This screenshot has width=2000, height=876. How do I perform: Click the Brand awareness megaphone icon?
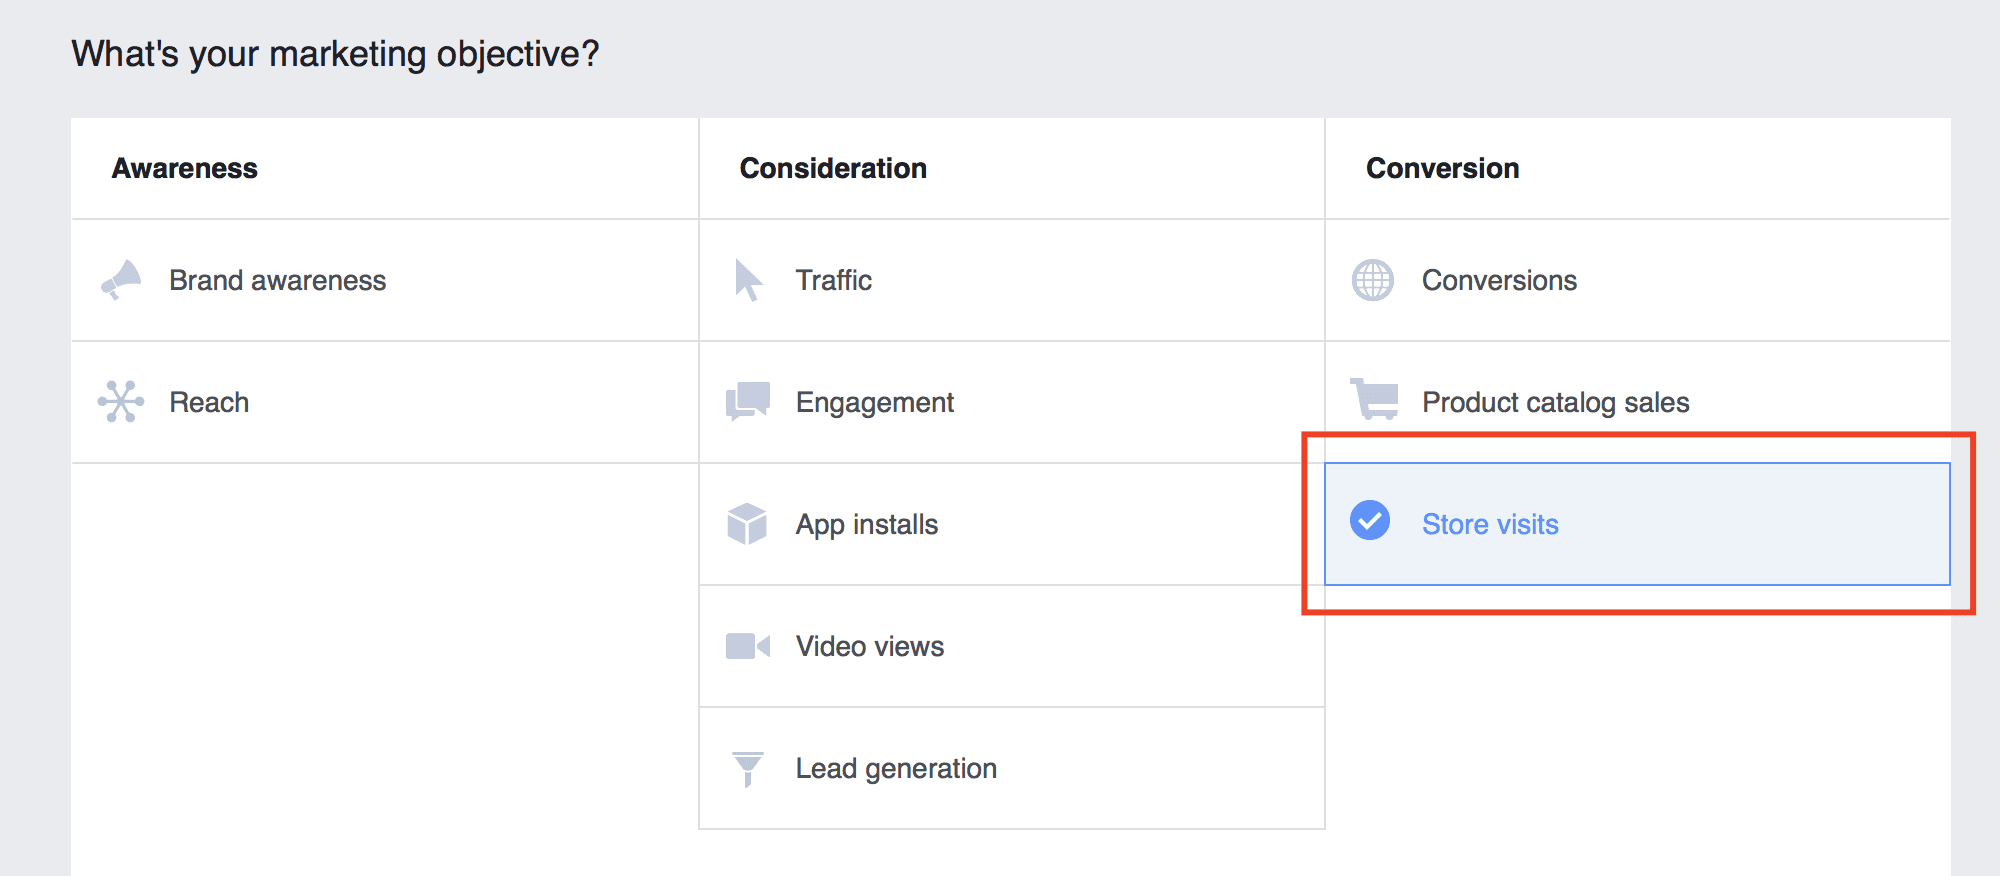[x=122, y=280]
